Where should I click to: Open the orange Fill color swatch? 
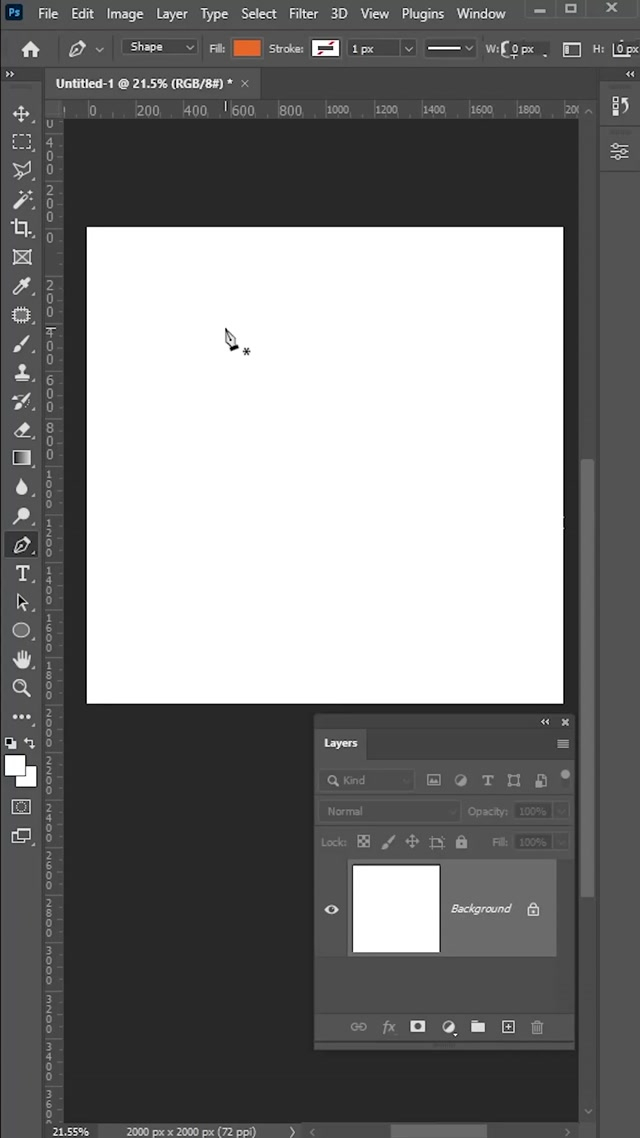(x=247, y=49)
